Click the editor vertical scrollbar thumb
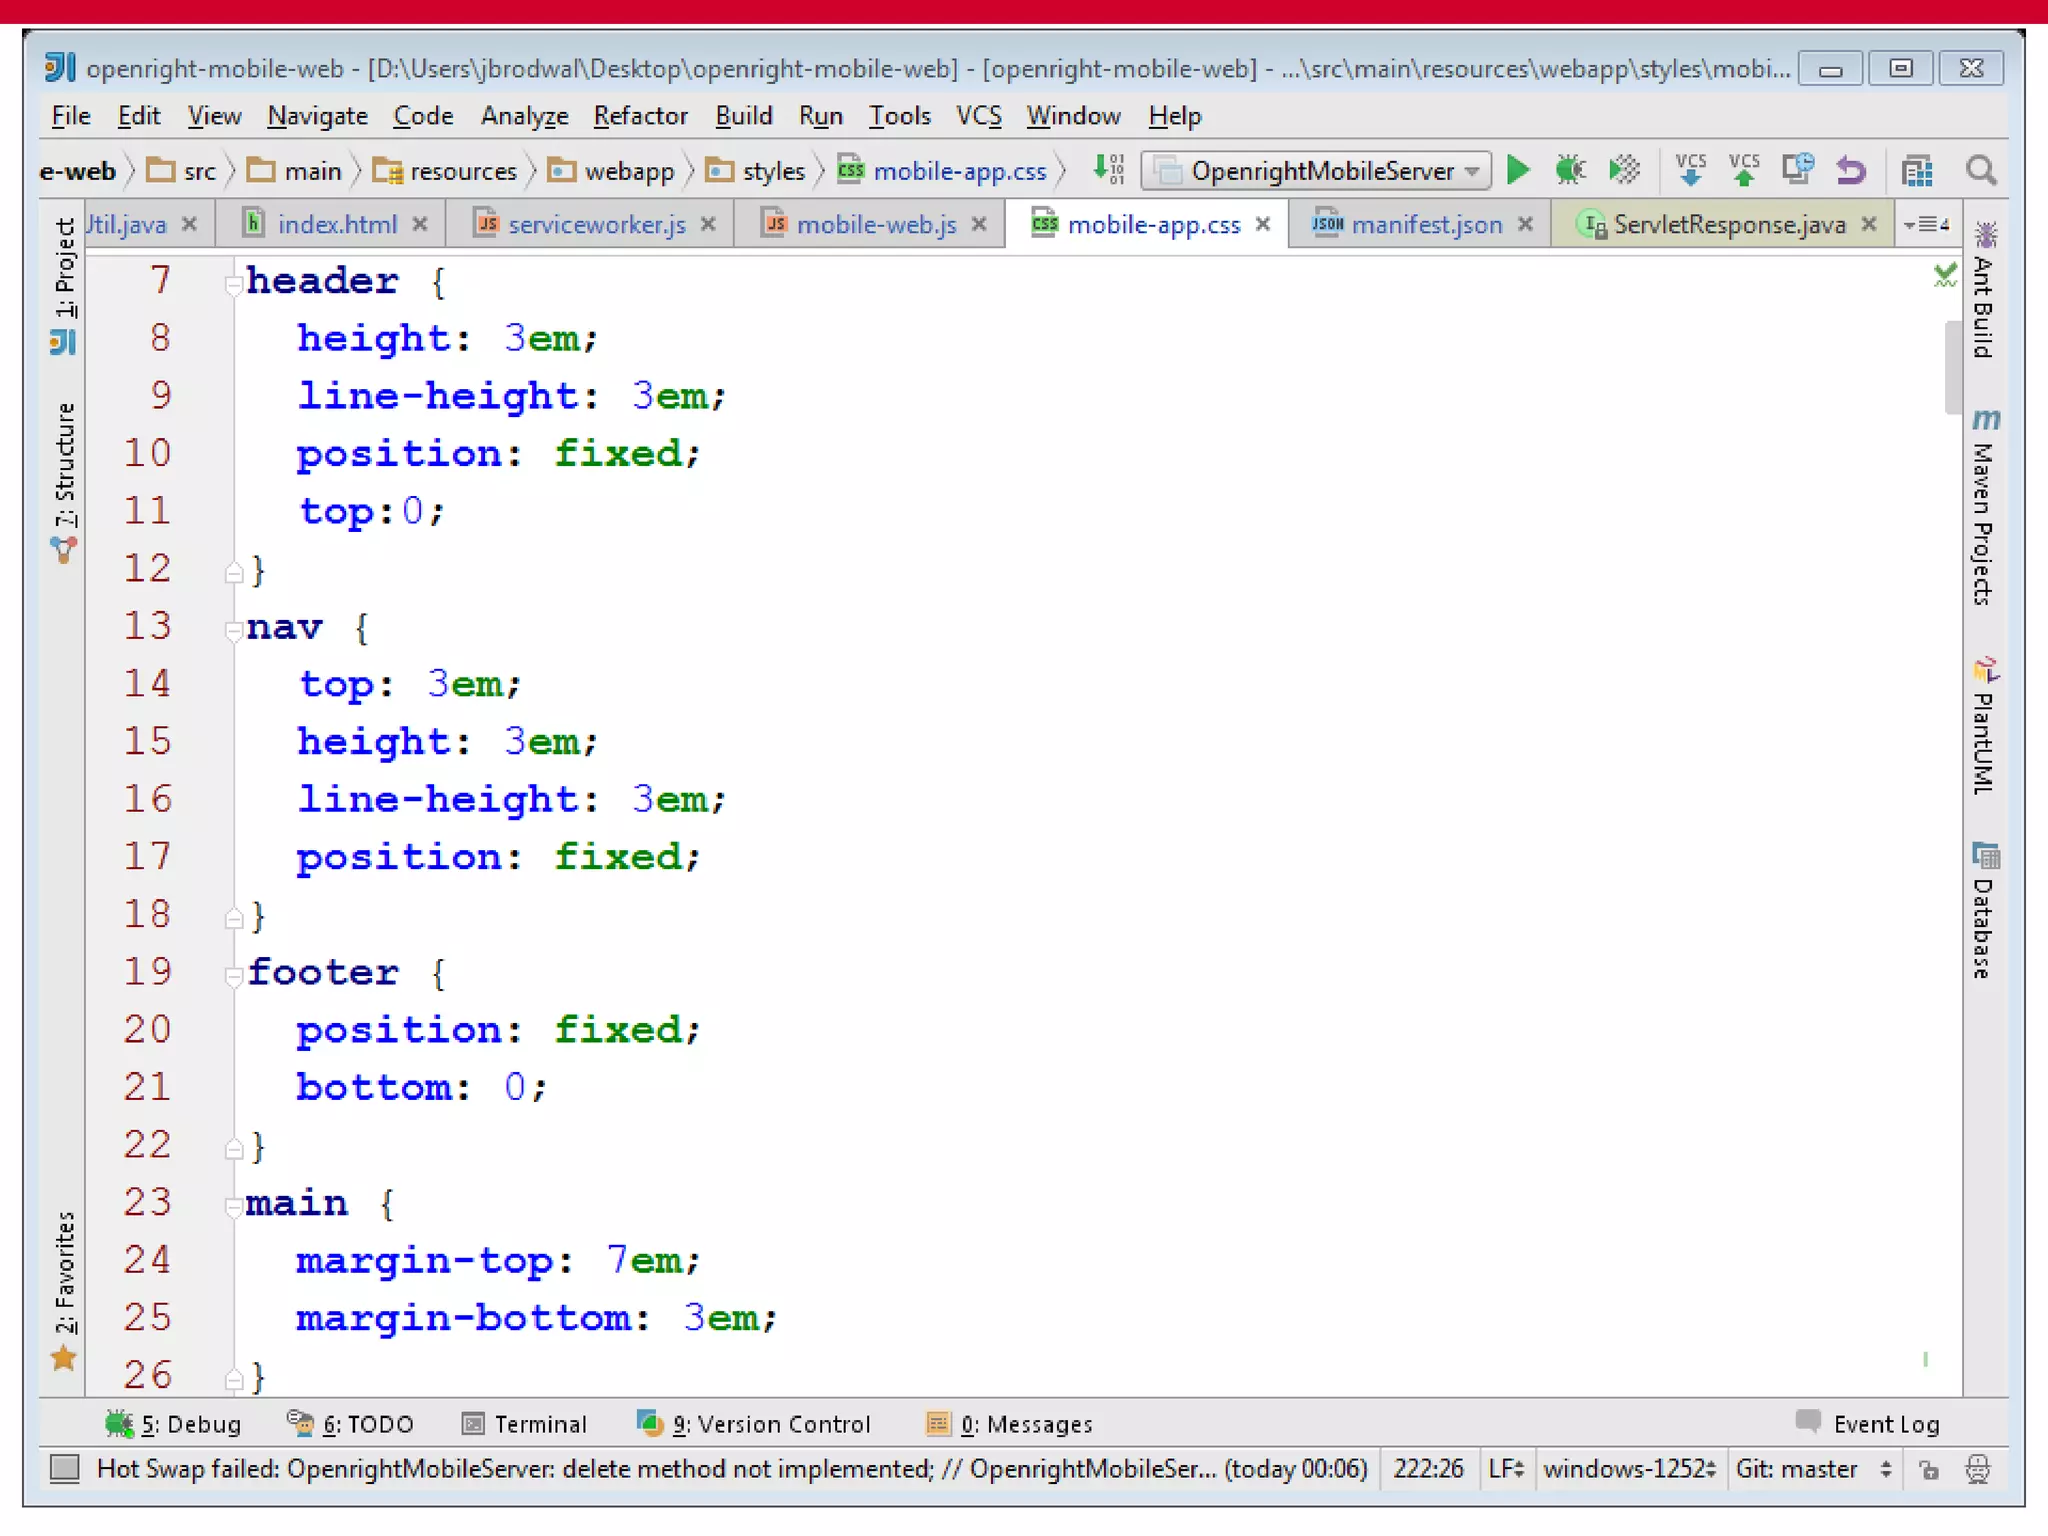 click(1951, 366)
